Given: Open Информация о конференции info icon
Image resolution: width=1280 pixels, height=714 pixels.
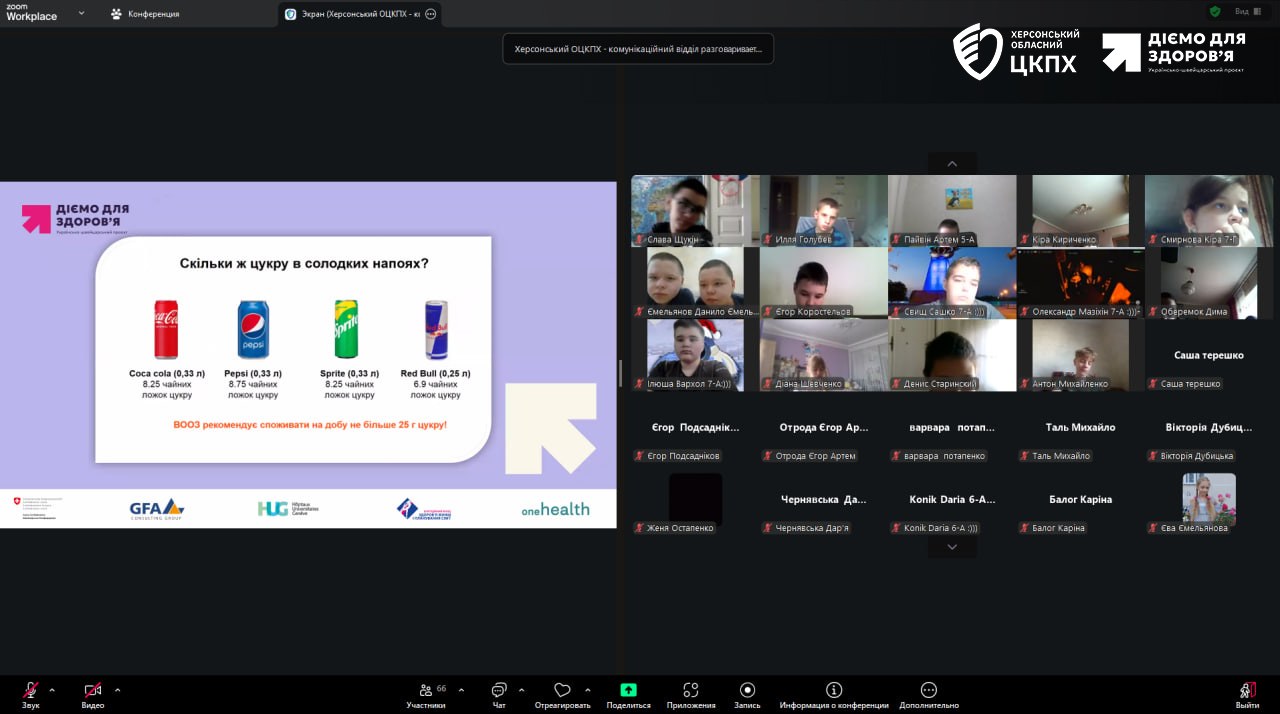Looking at the screenshot, I should tap(834, 690).
